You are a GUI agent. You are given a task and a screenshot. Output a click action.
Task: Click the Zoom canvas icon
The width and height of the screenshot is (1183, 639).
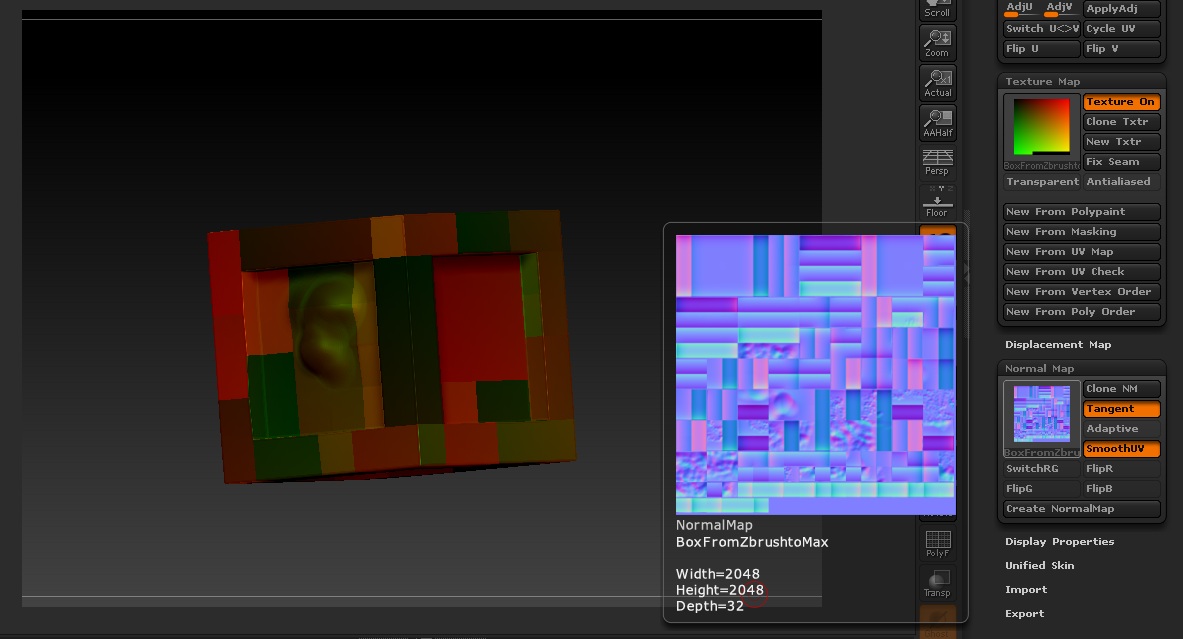938,43
